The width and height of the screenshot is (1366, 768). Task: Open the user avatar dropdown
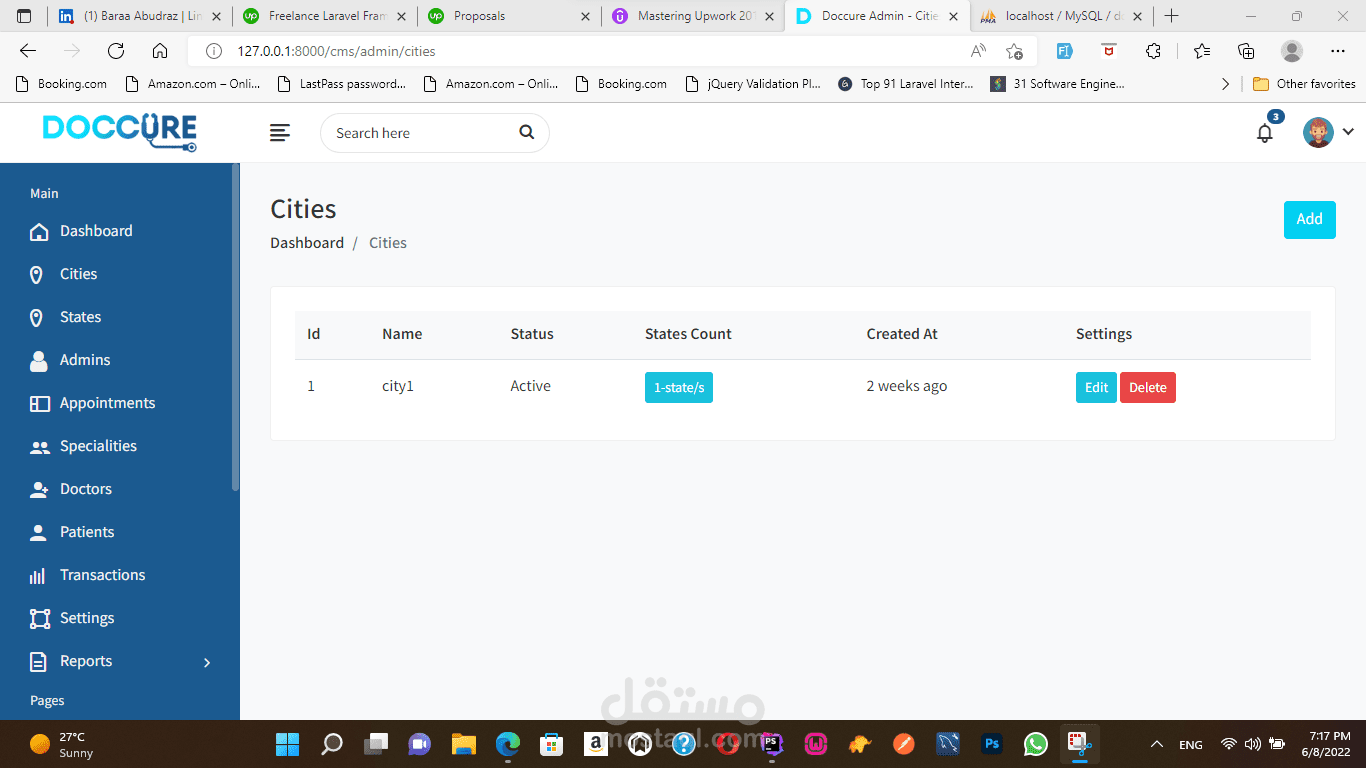(x=1328, y=132)
